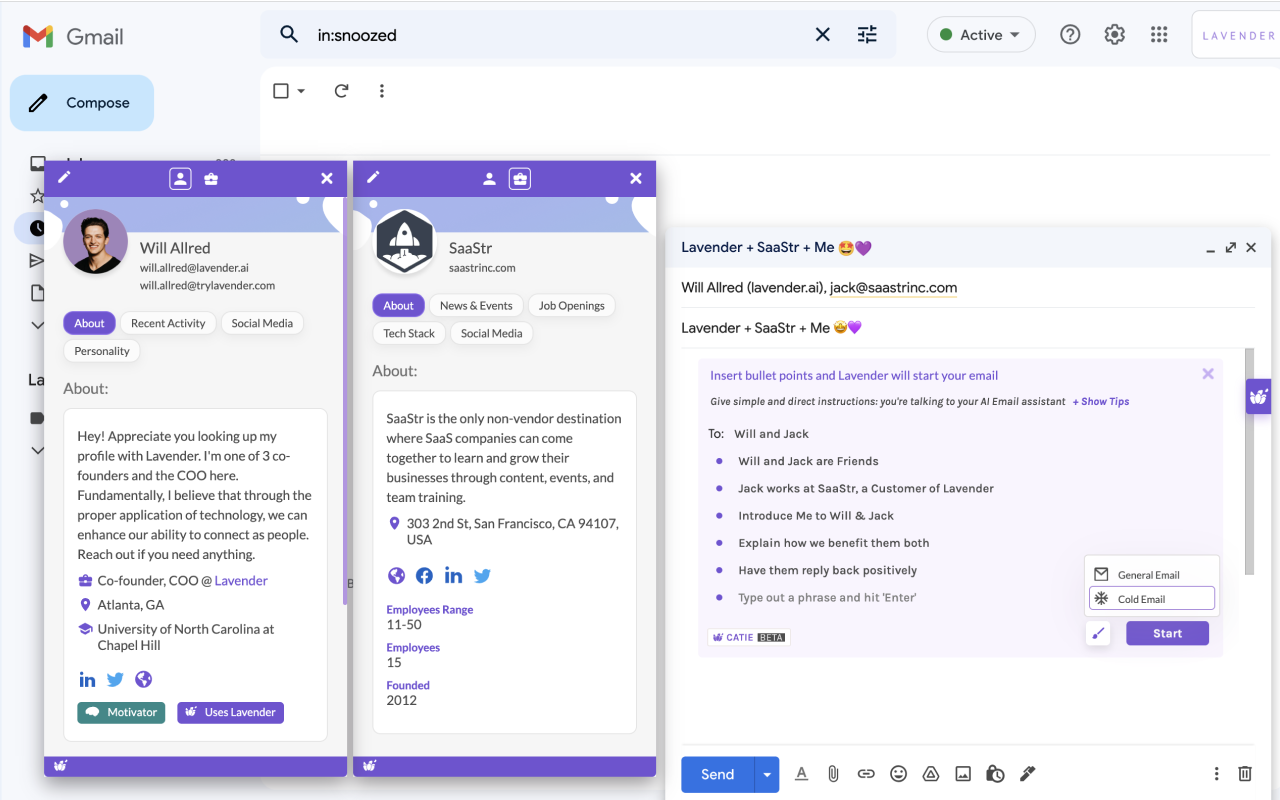Open the Job Openings tab
This screenshot has height=800, width=1280.
pyautogui.click(x=572, y=306)
